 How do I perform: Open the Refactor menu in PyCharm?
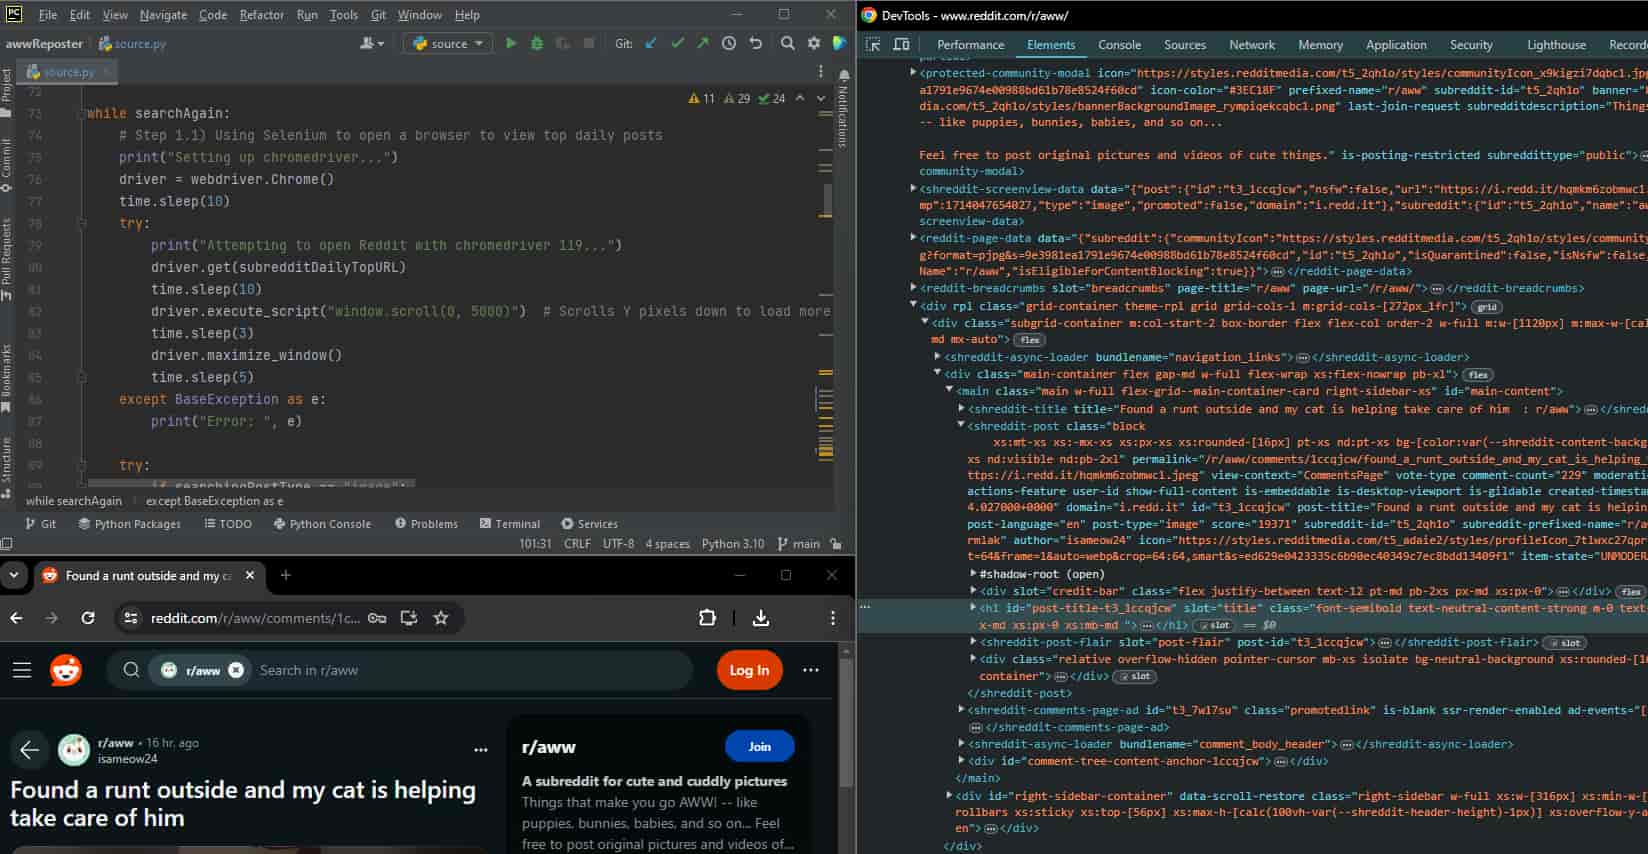coord(261,15)
